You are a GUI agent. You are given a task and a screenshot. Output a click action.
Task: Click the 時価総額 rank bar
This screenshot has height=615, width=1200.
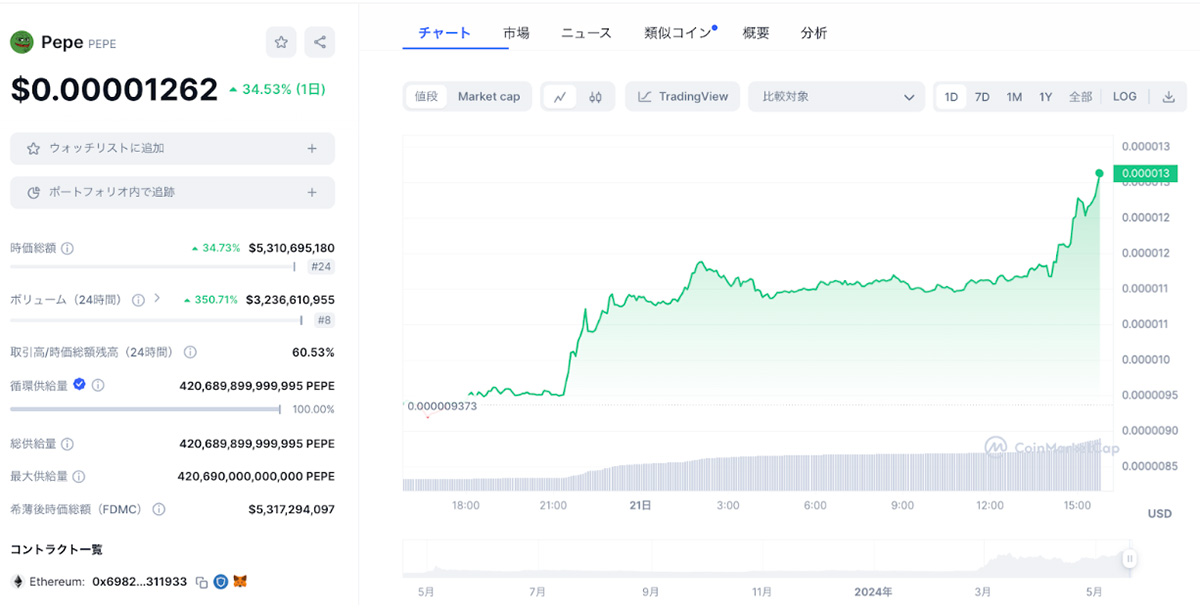(153, 267)
